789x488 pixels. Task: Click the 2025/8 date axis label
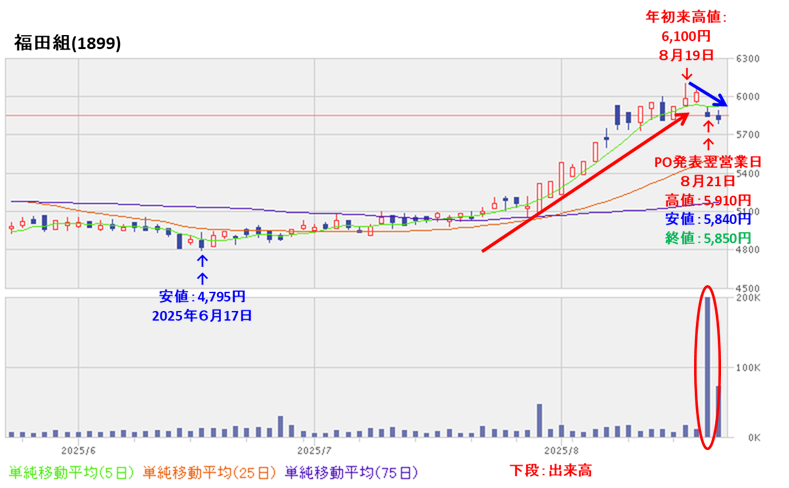(x=562, y=449)
